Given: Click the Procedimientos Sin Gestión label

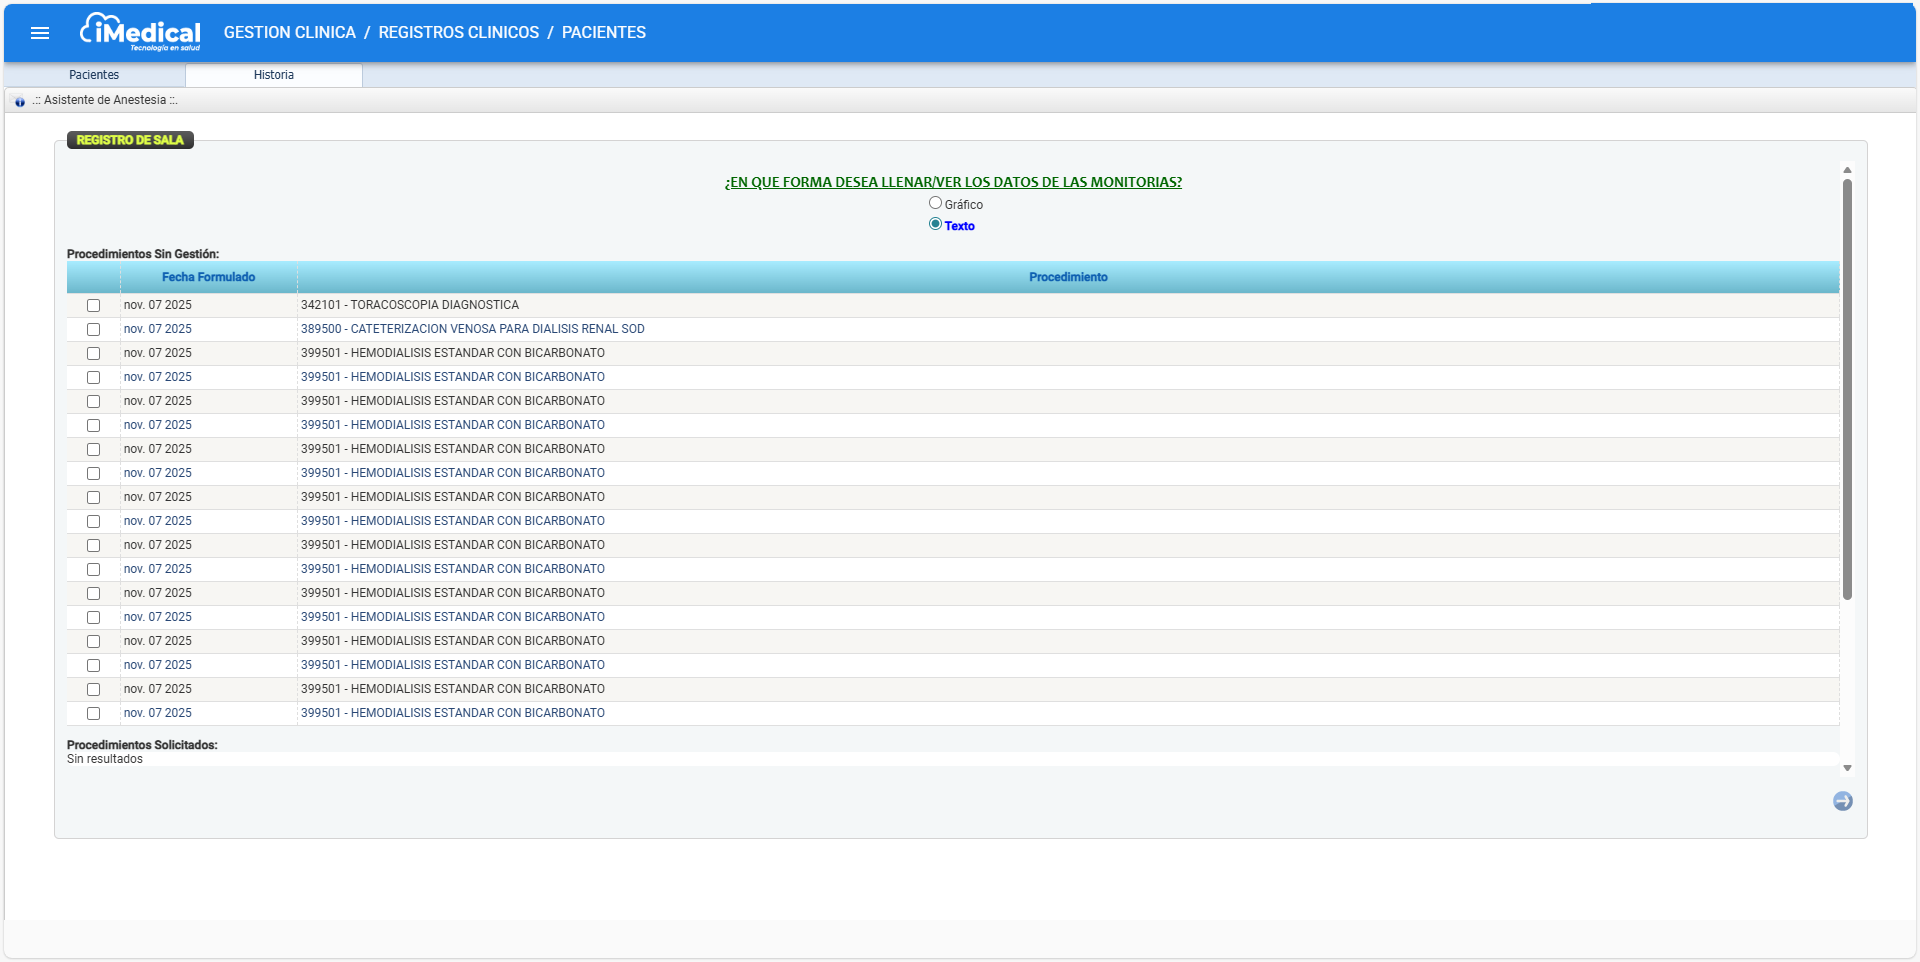Looking at the screenshot, I should pyautogui.click(x=143, y=254).
